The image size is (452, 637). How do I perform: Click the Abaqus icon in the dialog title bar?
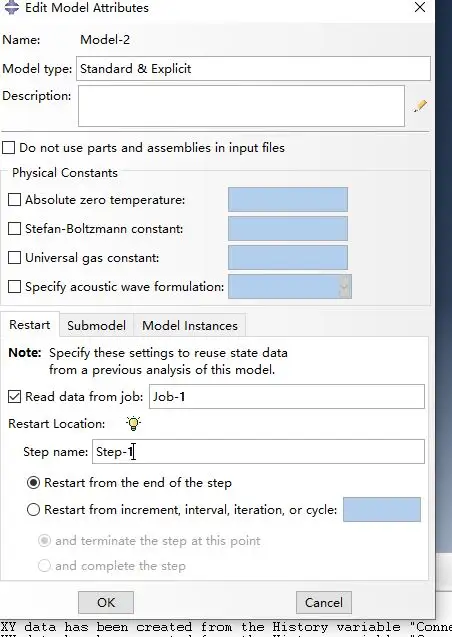pyautogui.click(x=12, y=7)
